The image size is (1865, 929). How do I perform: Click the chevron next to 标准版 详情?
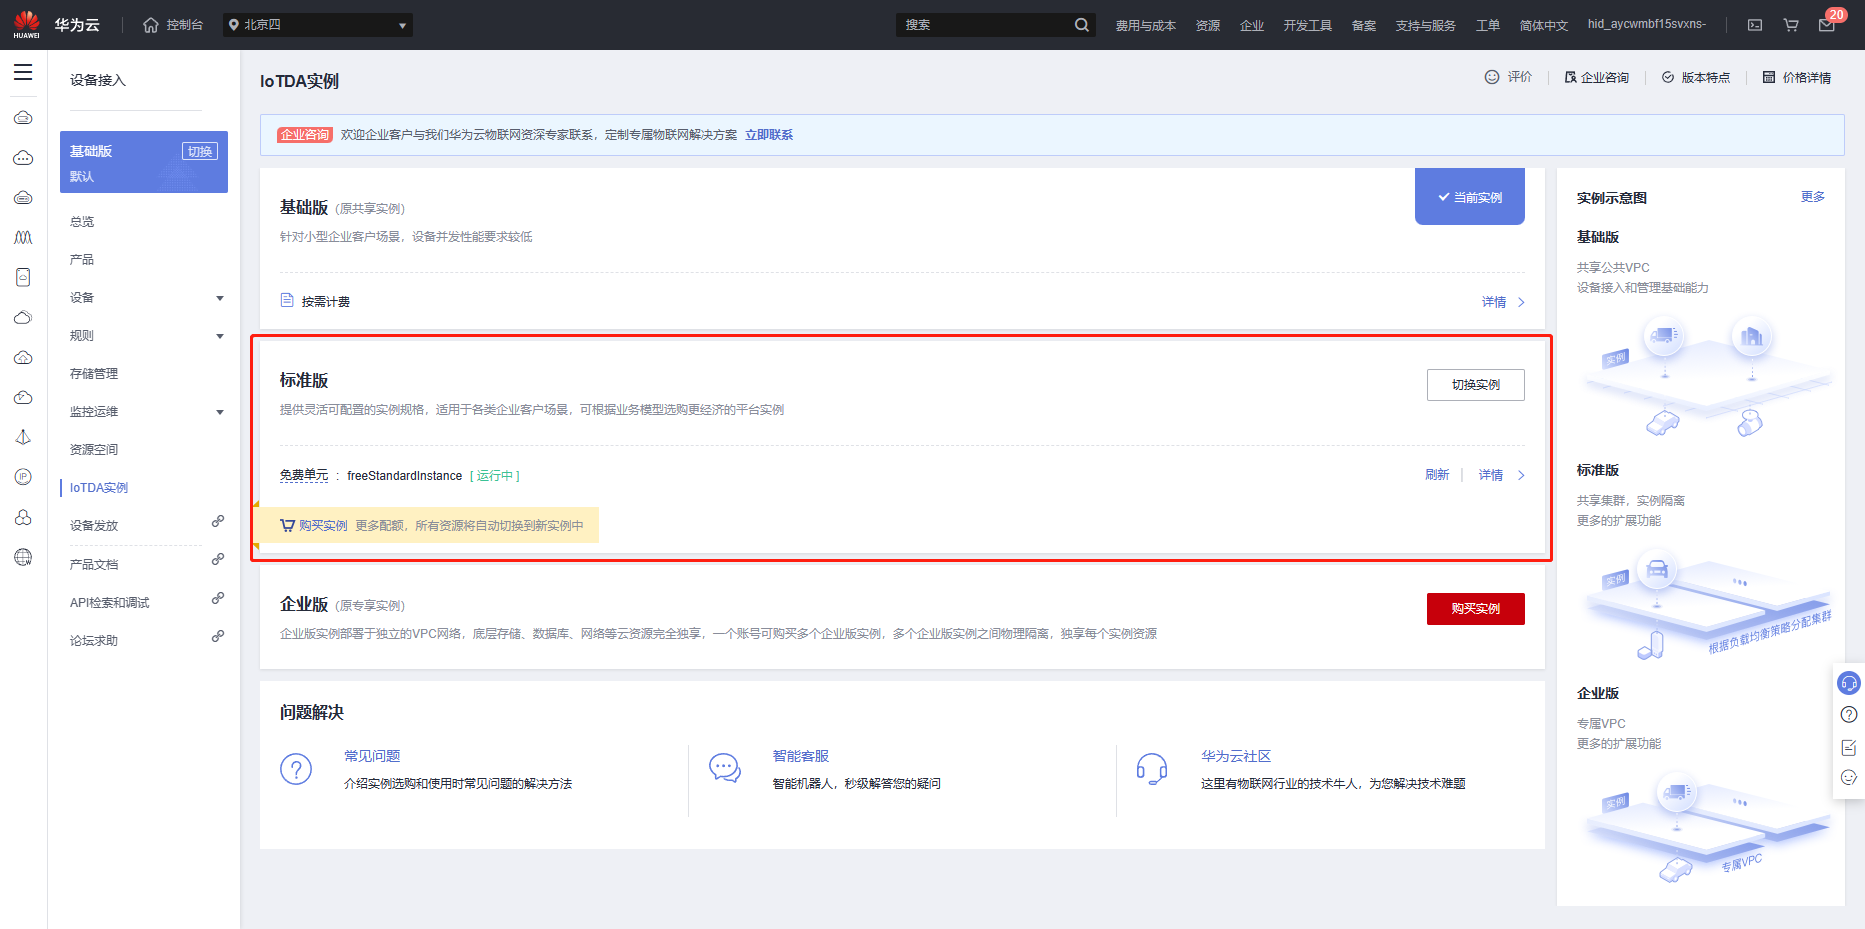(1521, 475)
